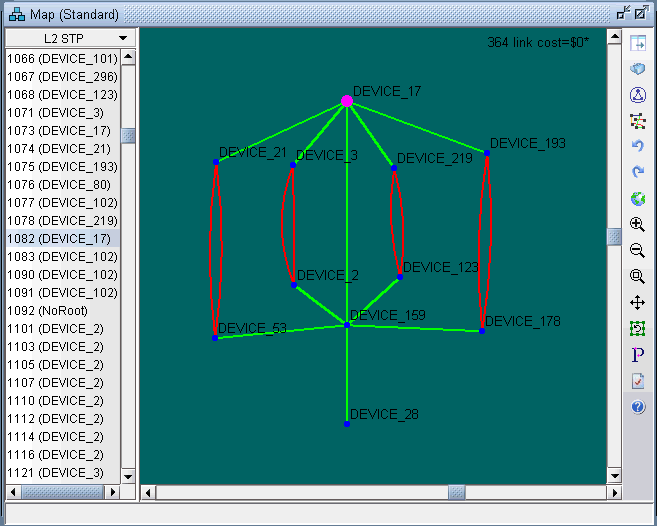This screenshot has height=526, width=657.
Task: Select 1092 (NoRoot) list entry
Action: click(x=49, y=310)
